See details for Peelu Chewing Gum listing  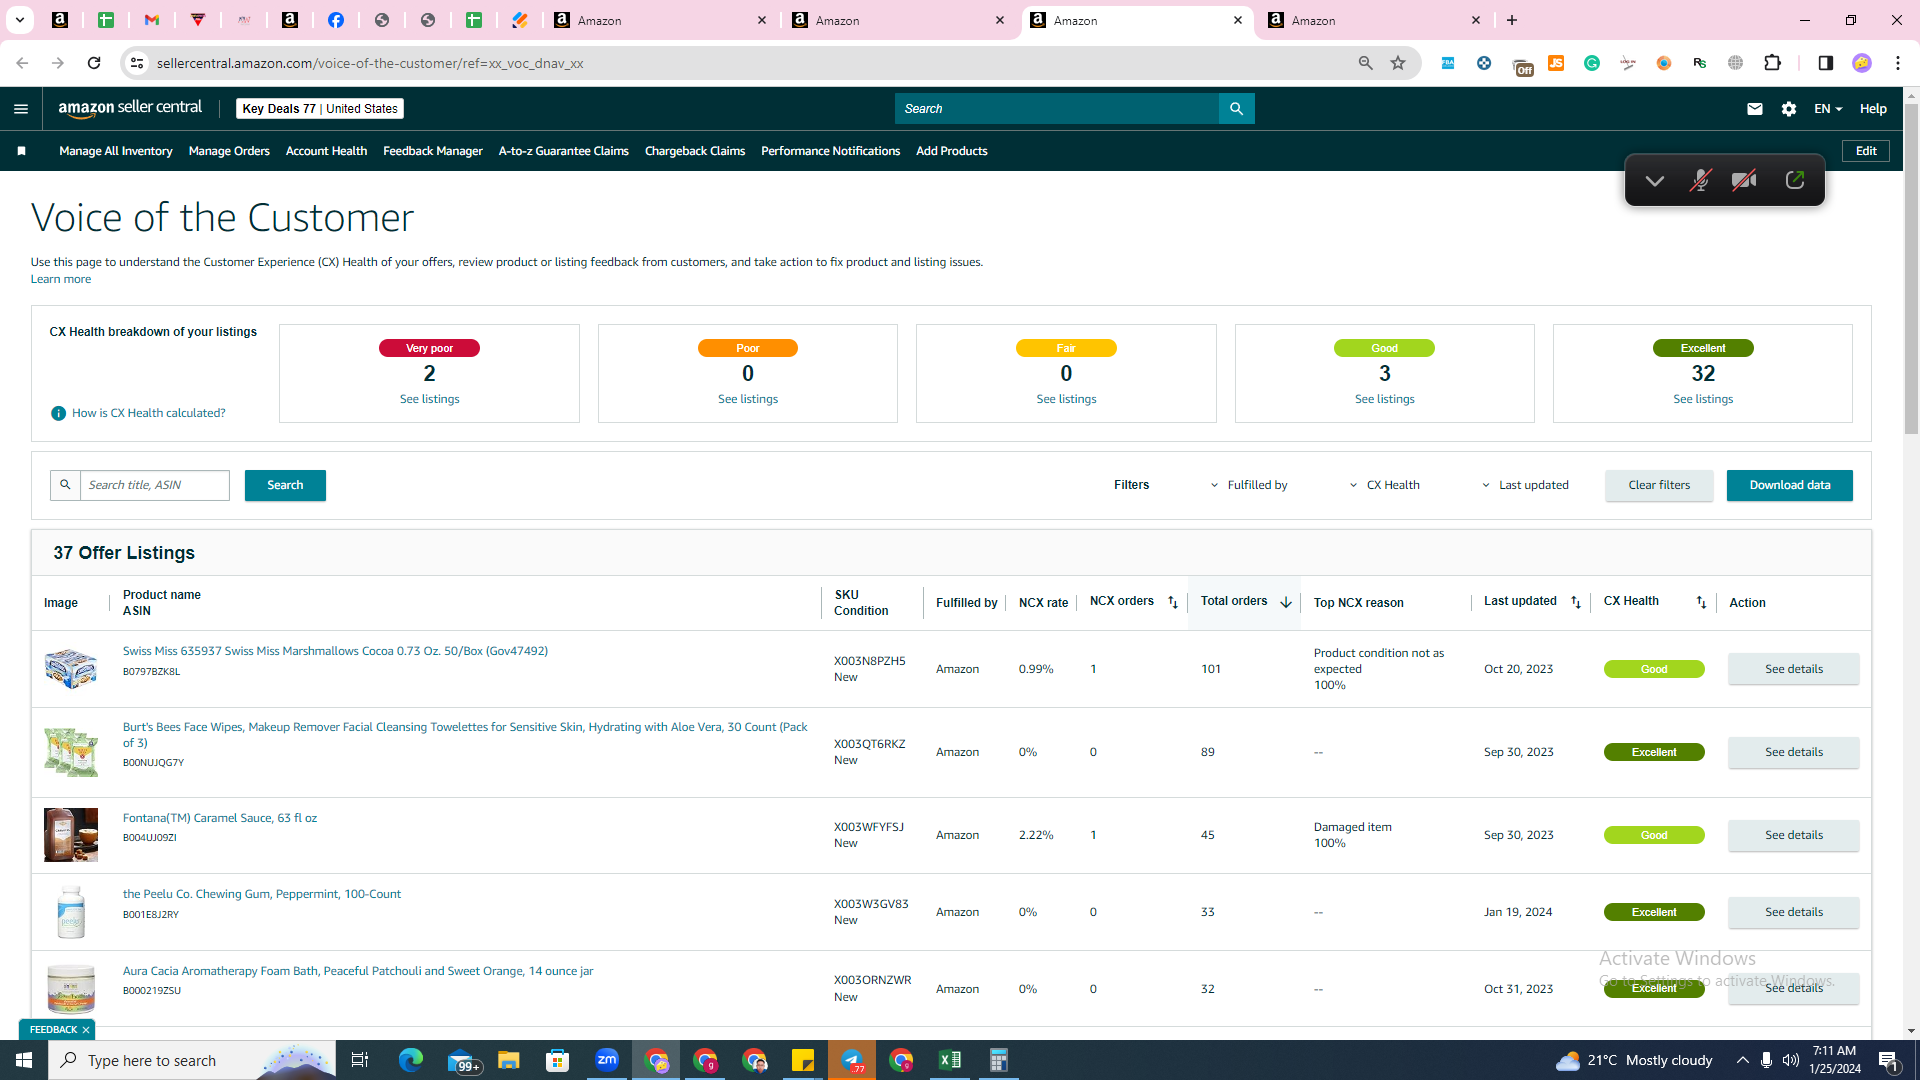1794,912
